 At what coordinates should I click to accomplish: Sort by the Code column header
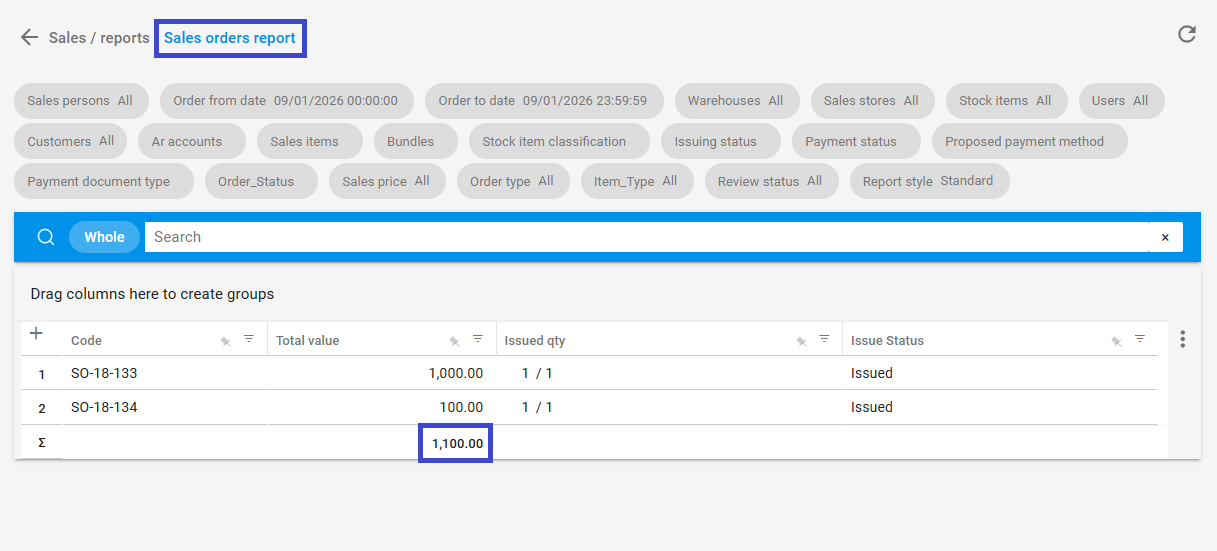coord(87,341)
